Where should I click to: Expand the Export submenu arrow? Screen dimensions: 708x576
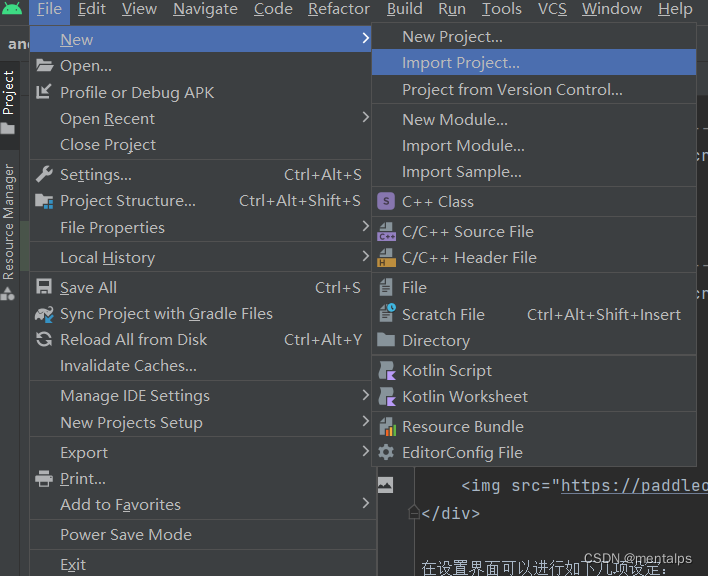tap(366, 451)
